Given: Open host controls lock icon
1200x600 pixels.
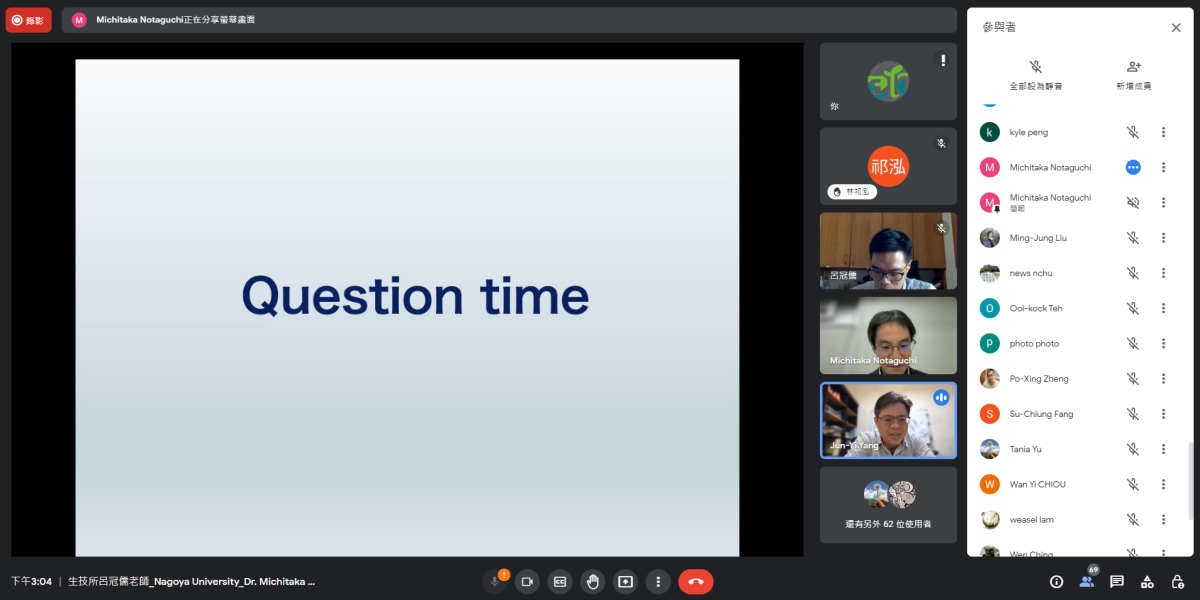Looking at the screenshot, I should point(1178,581).
